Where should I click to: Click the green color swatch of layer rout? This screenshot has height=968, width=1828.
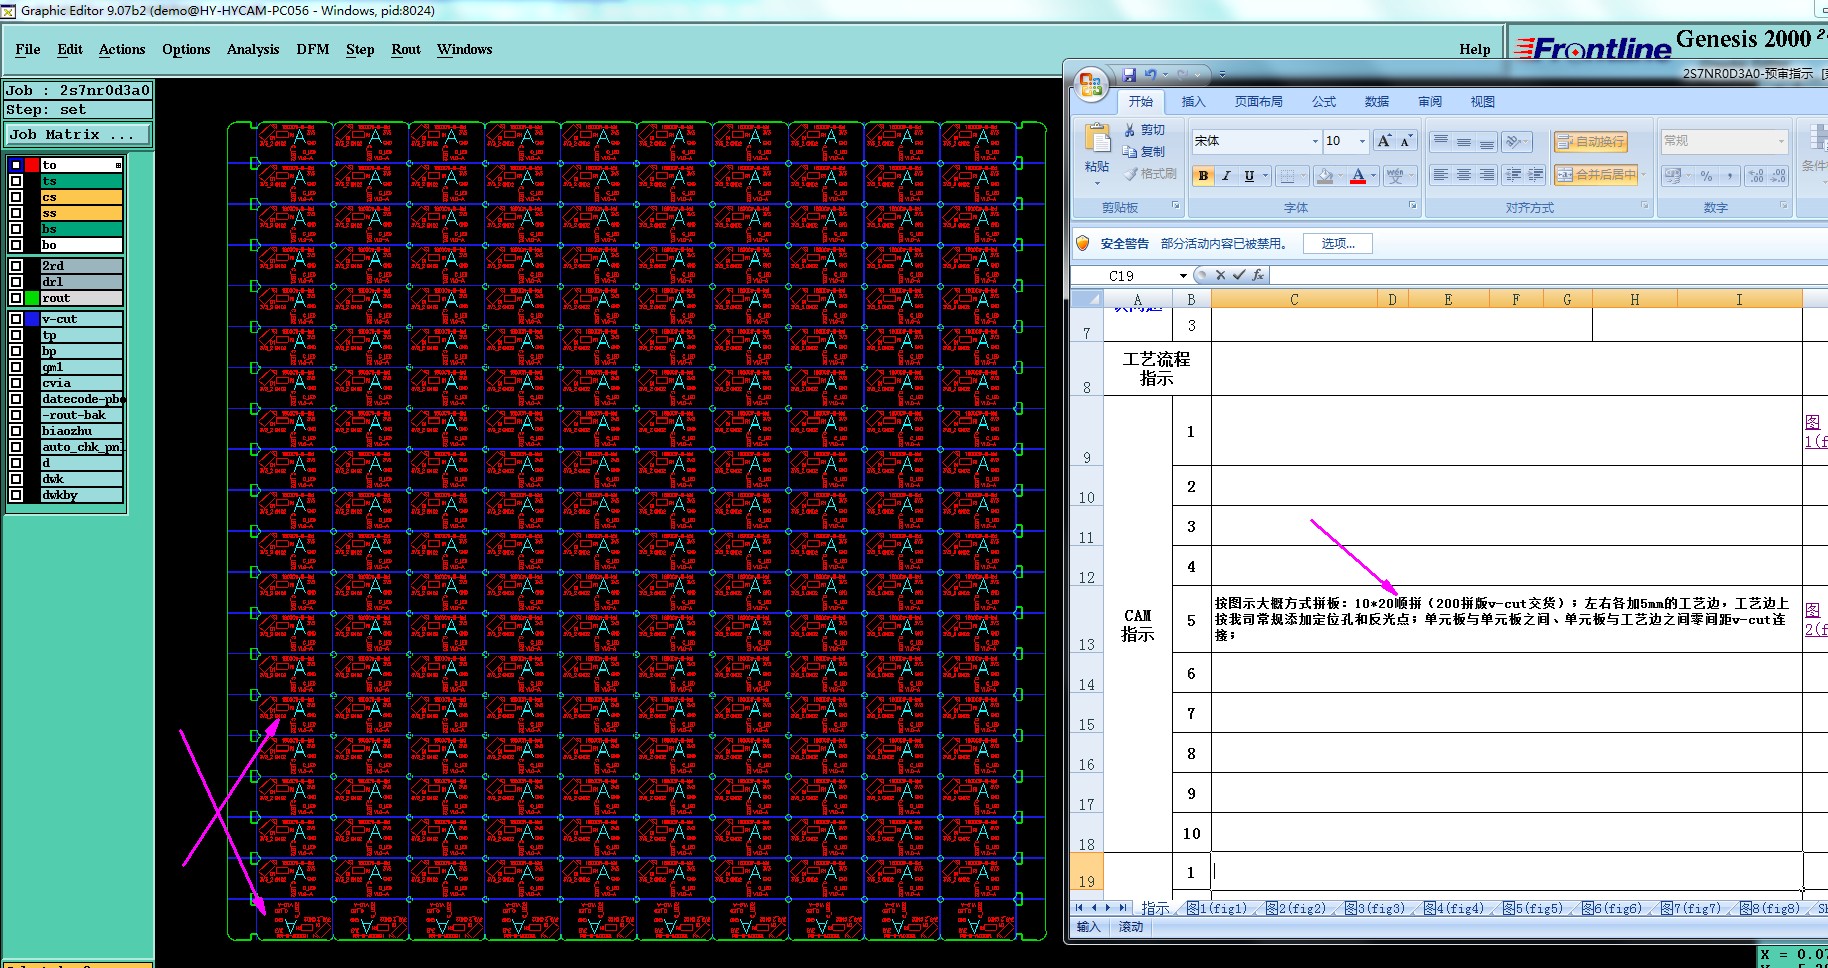click(32, 298)
